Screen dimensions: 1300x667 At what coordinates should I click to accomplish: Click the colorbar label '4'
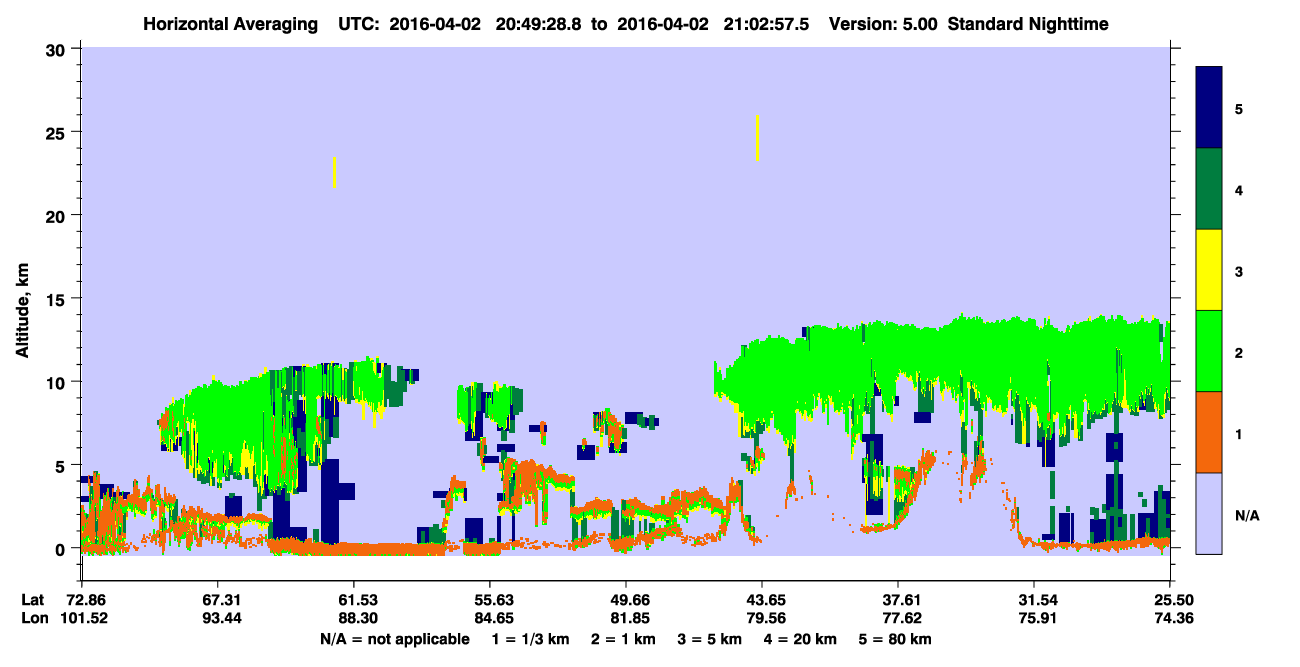1239,189
